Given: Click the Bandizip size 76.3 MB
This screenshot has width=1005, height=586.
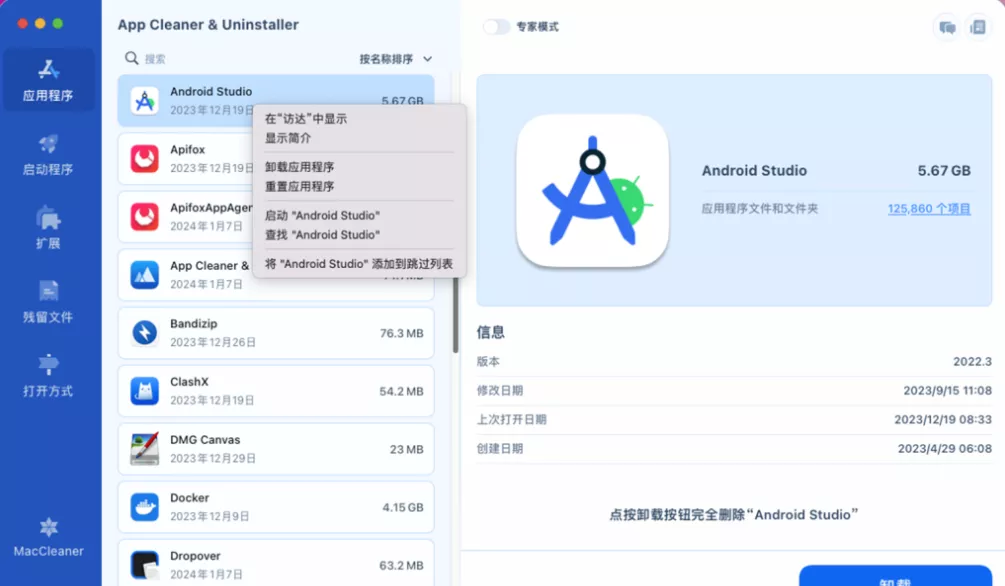Looking at the screenshot, I should click(x=402, y=333).
